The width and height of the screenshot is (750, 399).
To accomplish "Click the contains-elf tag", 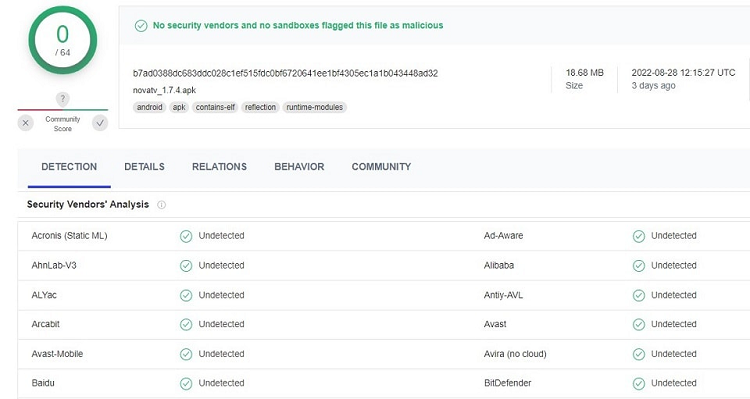I will [x=215, y=108].
